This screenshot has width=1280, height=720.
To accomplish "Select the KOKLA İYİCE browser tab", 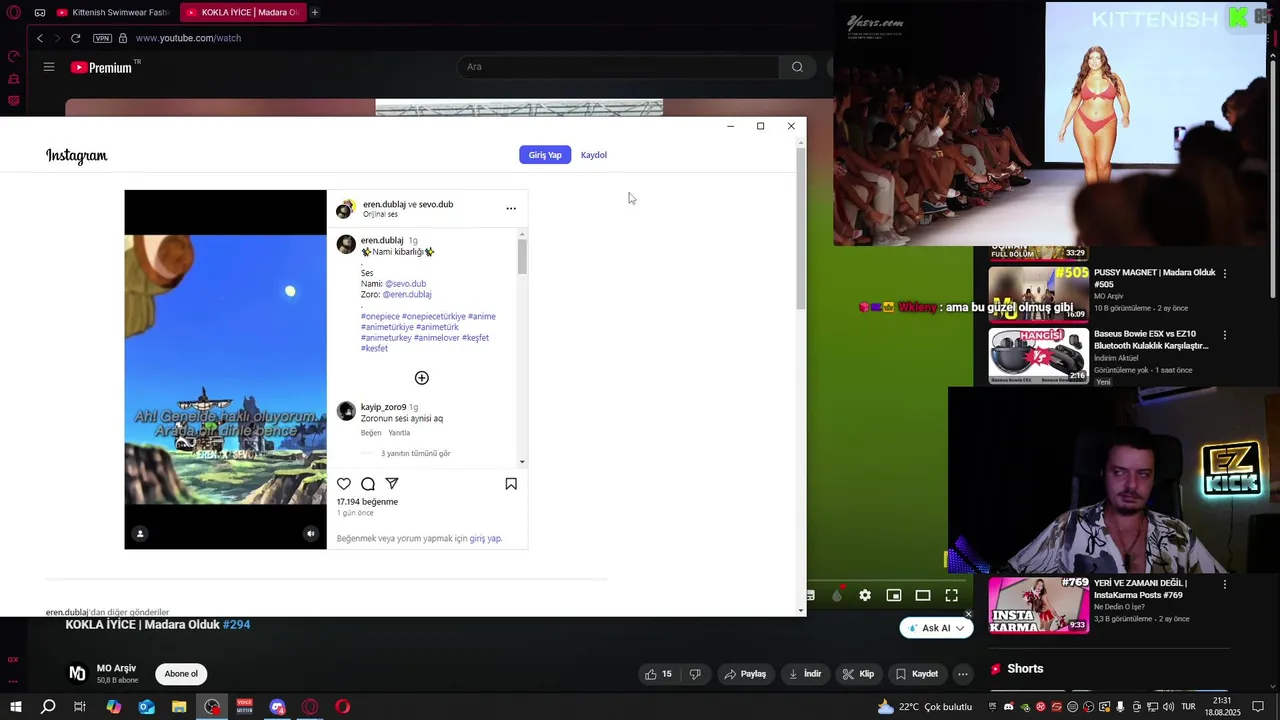I will (x=242, y=12).
